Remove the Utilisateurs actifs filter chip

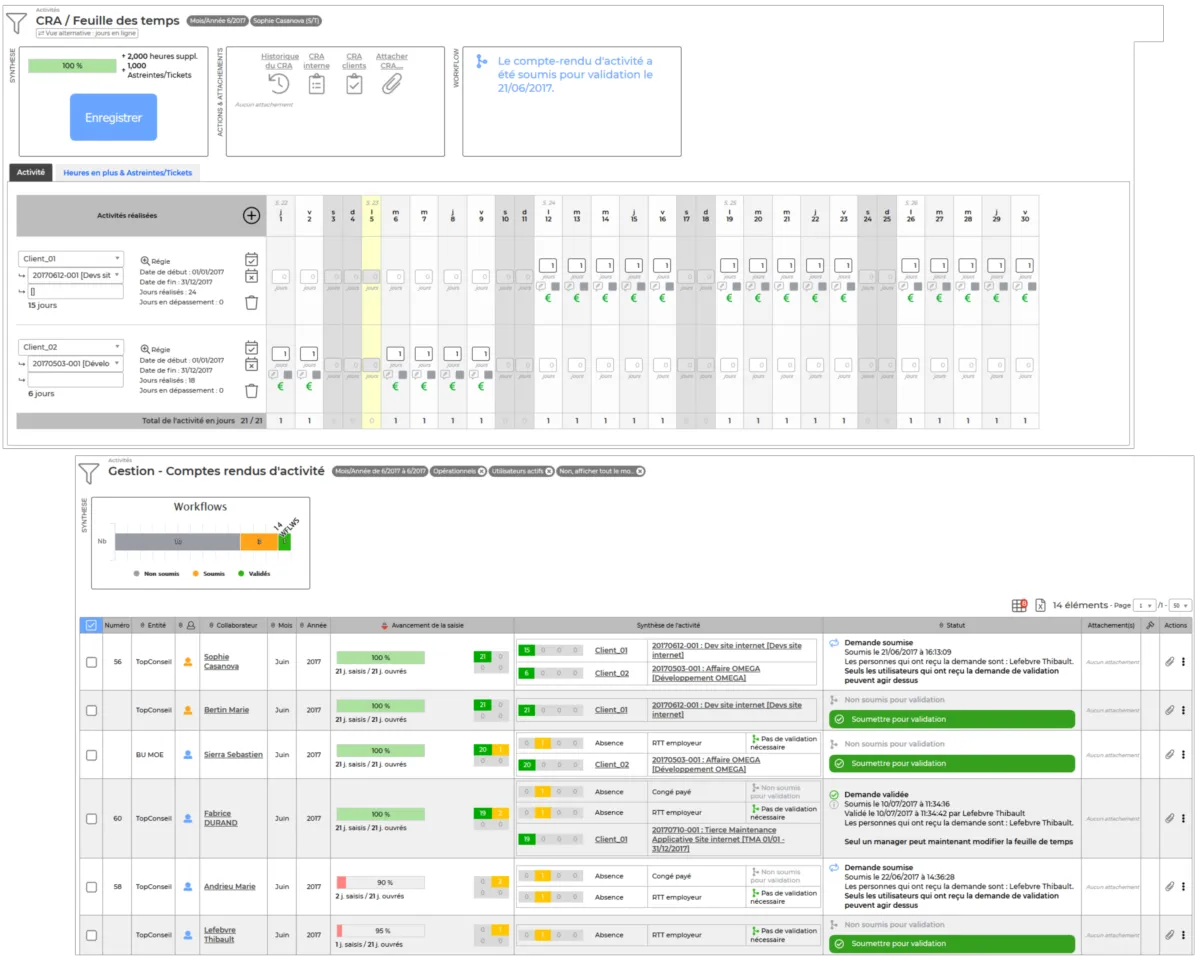(549, 471)
